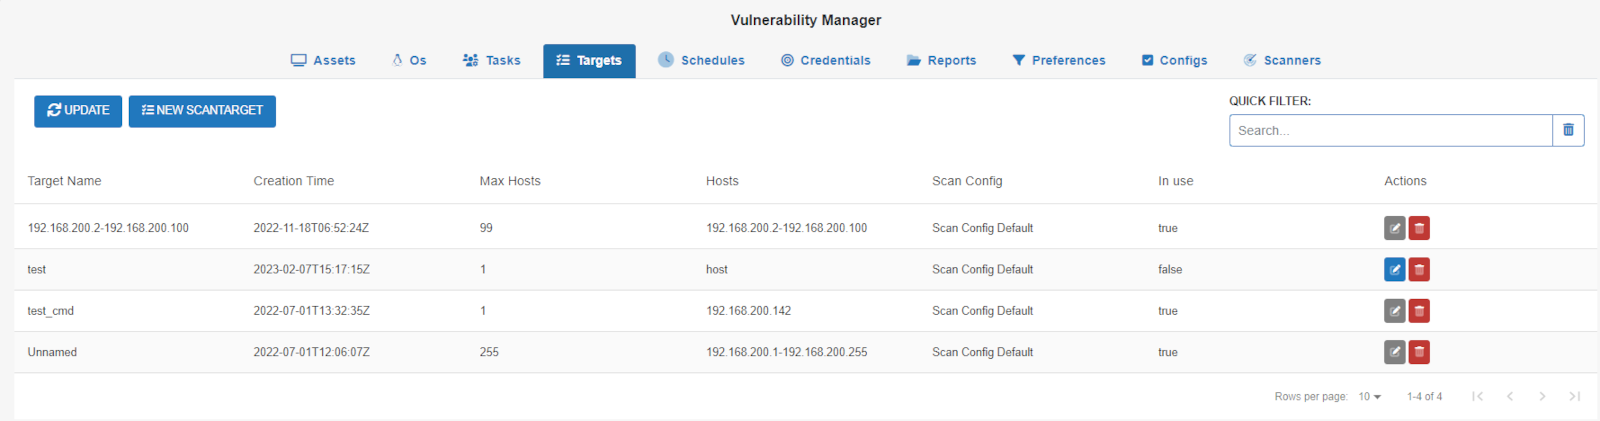Open the Scanners tab
The width and height of the screenshot is (1600, 421).
pyautogui.click(x=1282, y=60)
